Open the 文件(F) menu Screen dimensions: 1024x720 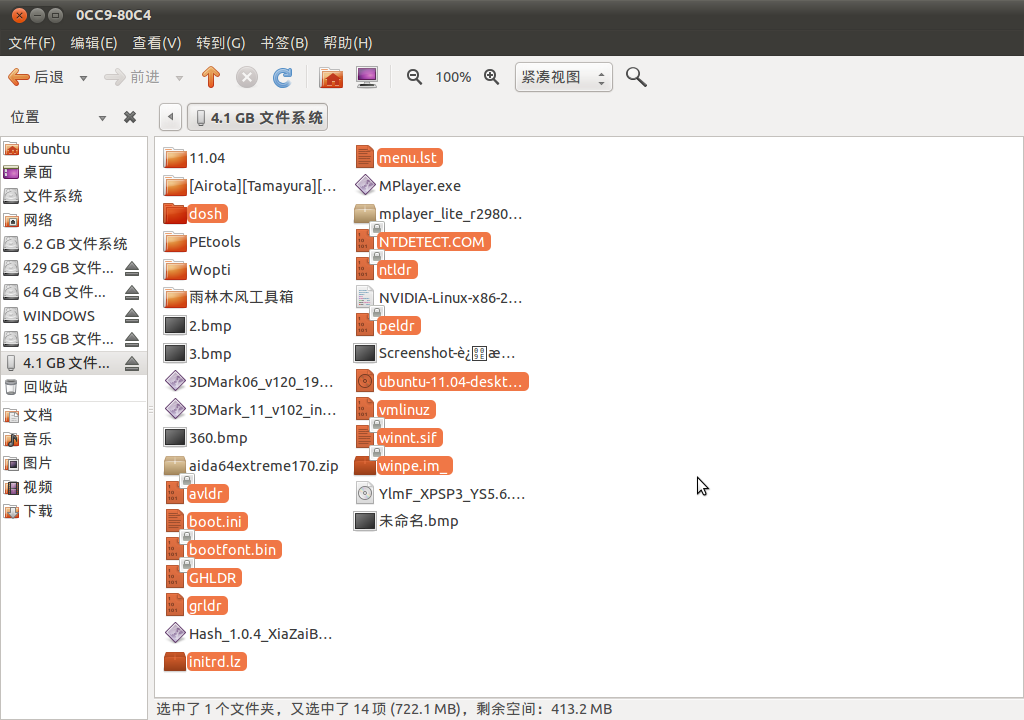(31, 43)
